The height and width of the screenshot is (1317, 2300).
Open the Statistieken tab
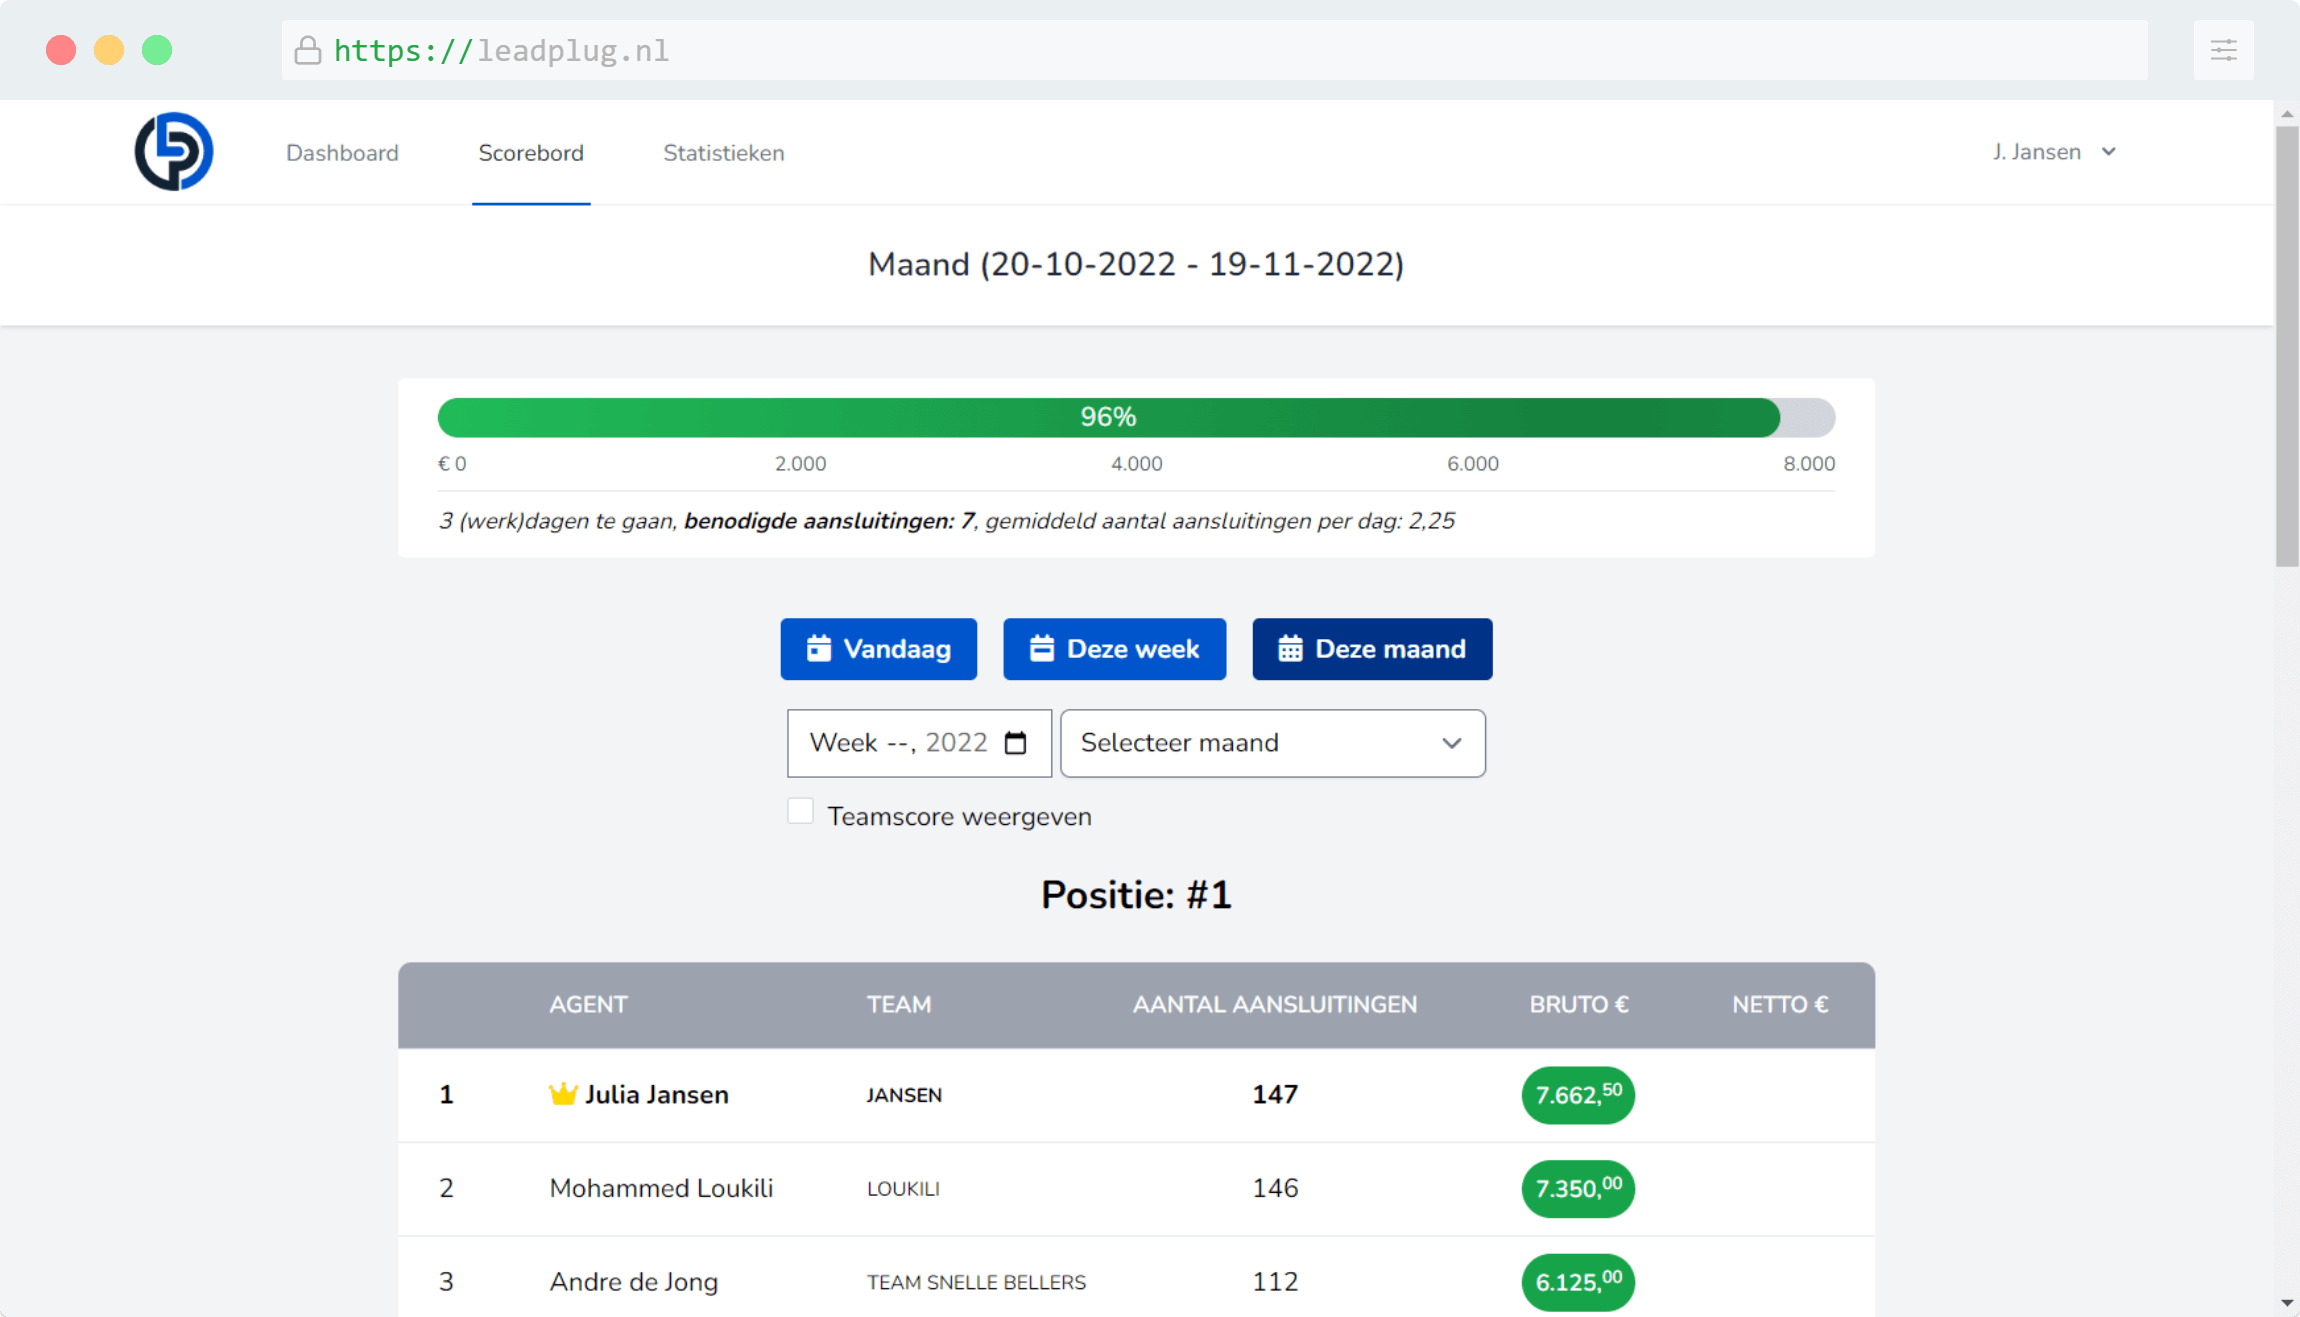[x=723, y=152]
